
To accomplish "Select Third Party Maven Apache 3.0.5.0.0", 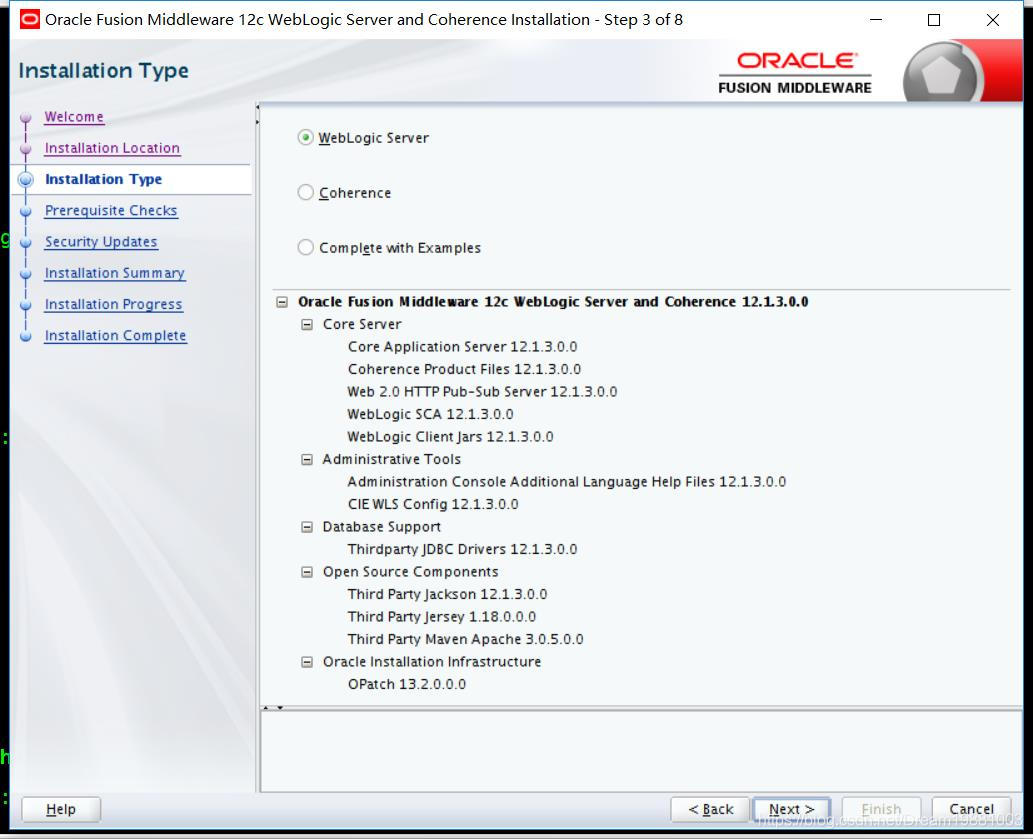I will coord(466,639).
